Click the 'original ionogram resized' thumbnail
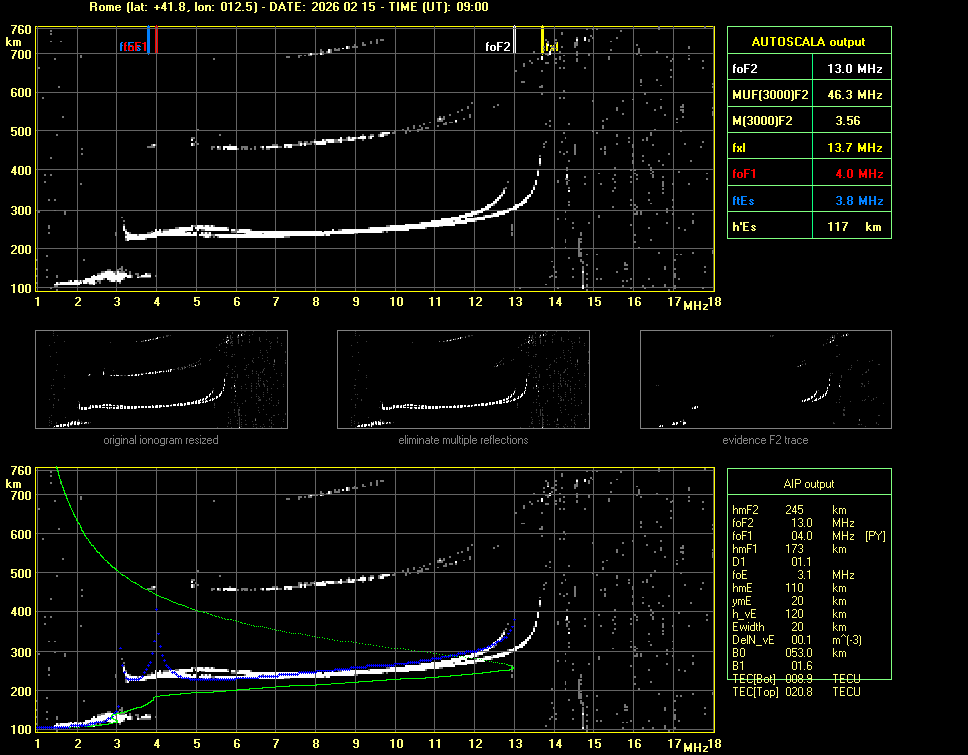Screen dimensions: 968x755 (x=161, y=380)
